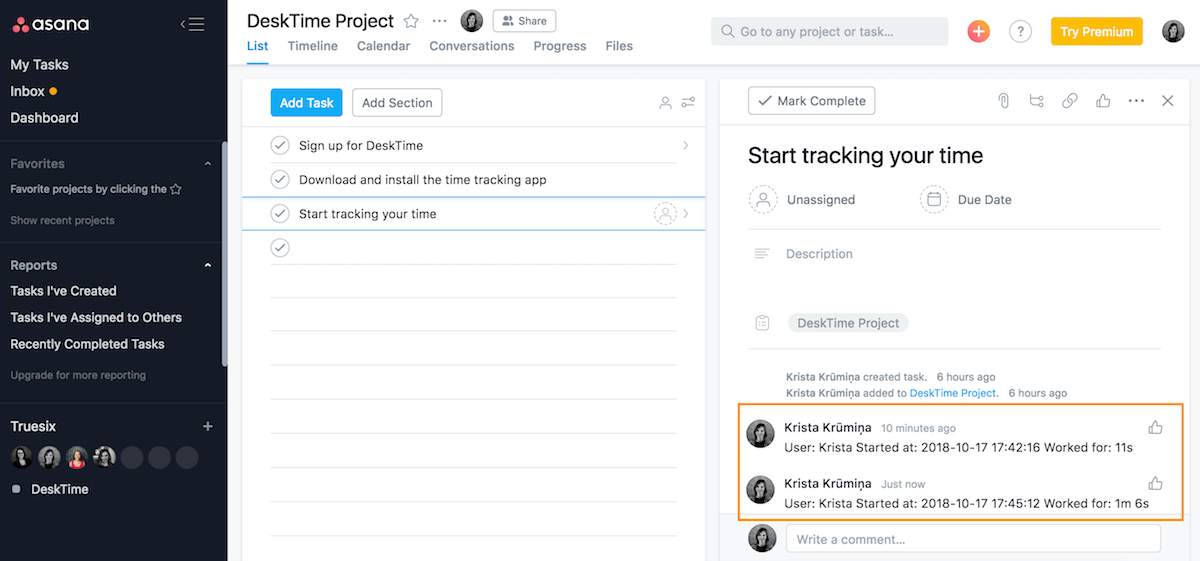Open the Files tab

tap(619, 46)
